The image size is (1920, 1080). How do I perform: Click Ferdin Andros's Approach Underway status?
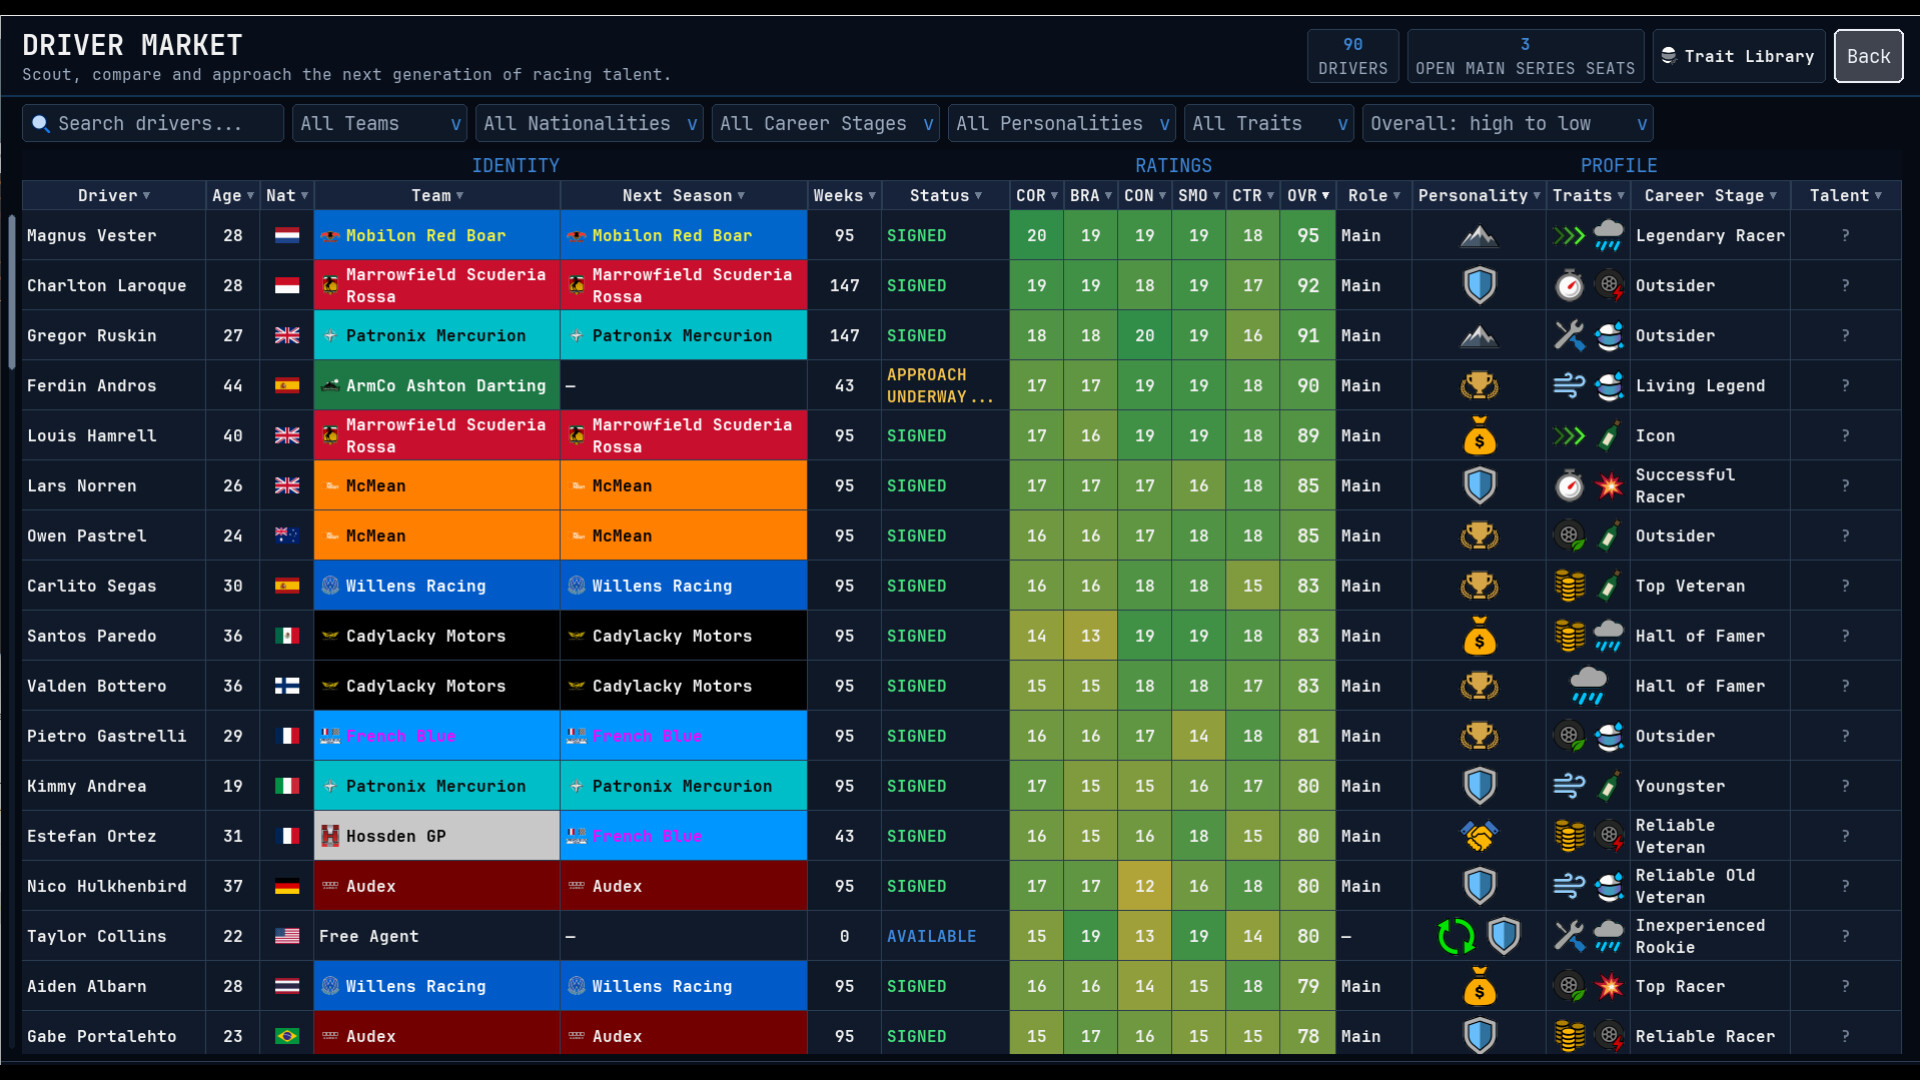pos(940,386)
